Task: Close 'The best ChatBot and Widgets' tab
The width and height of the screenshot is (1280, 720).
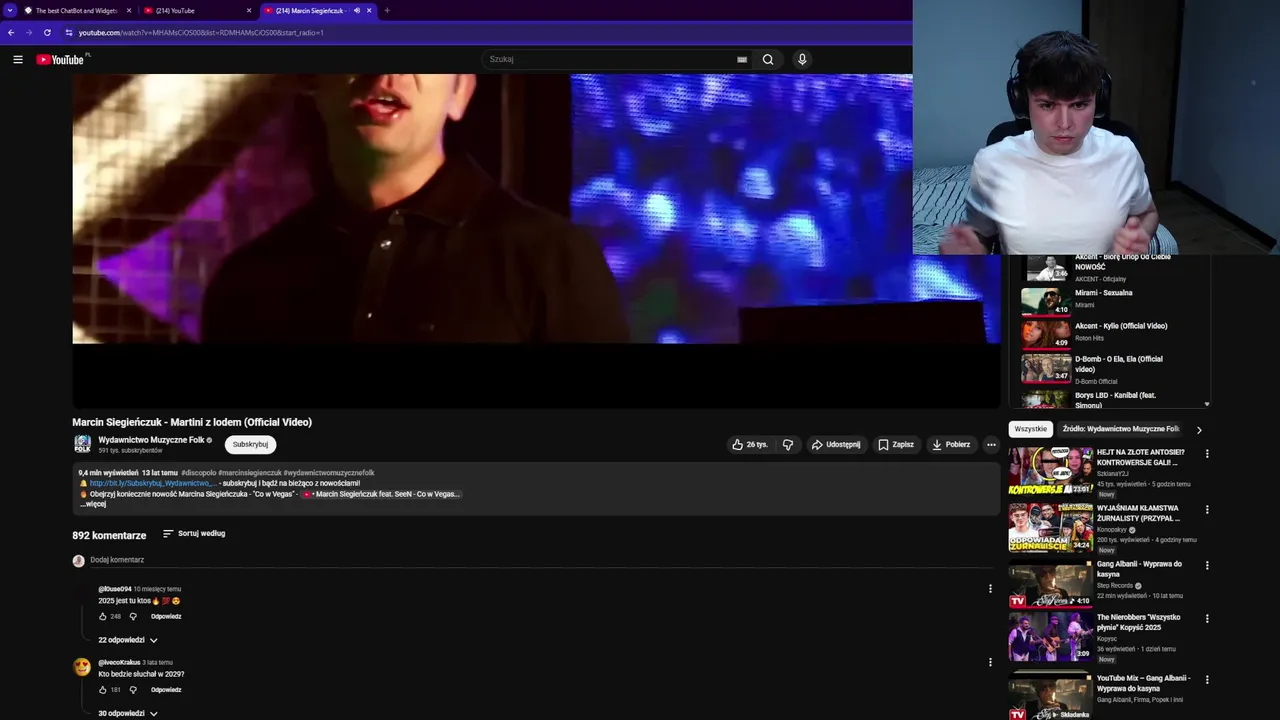Action: [128, 10]
